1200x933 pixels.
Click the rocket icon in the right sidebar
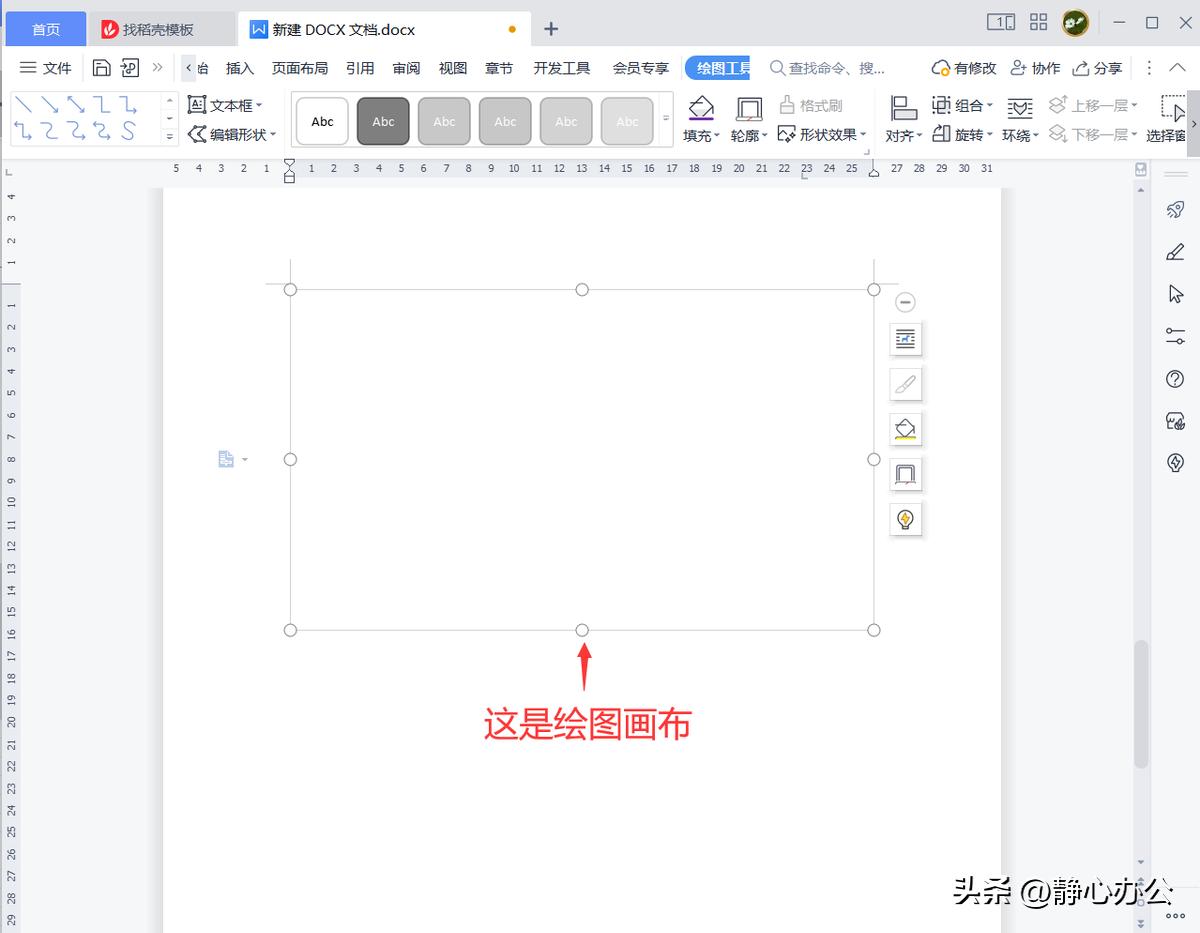pyautogui.click(x=1175, y=209)
